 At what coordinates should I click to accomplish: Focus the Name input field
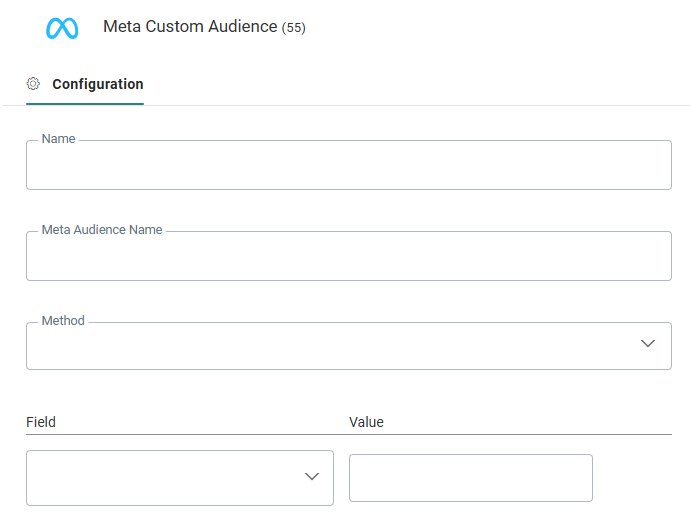(x=348, y=166)
